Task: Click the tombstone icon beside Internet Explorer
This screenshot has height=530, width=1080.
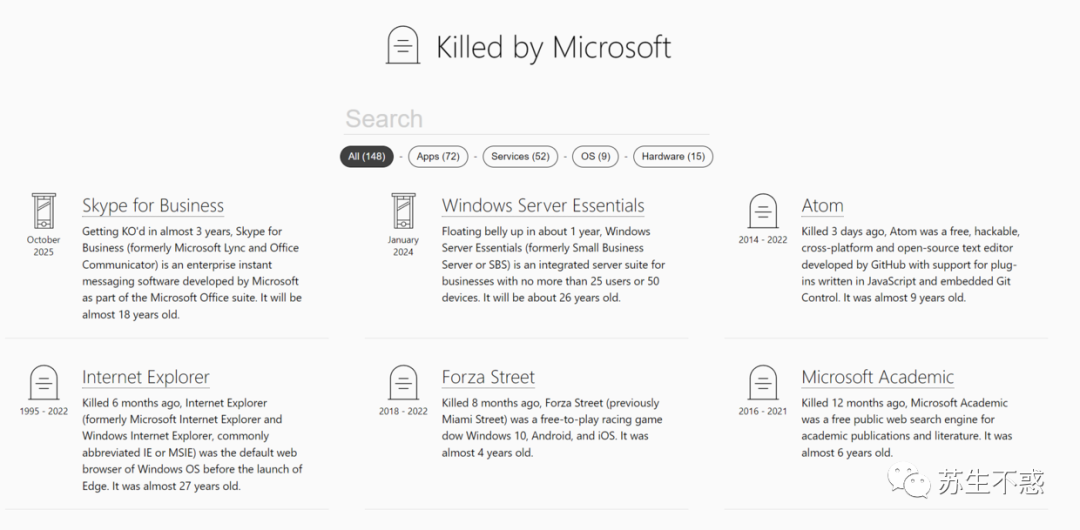Action: 43,383
